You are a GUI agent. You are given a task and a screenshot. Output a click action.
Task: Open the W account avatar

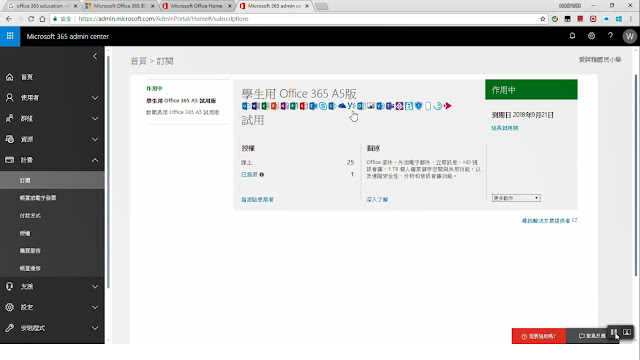pos(629,36)
